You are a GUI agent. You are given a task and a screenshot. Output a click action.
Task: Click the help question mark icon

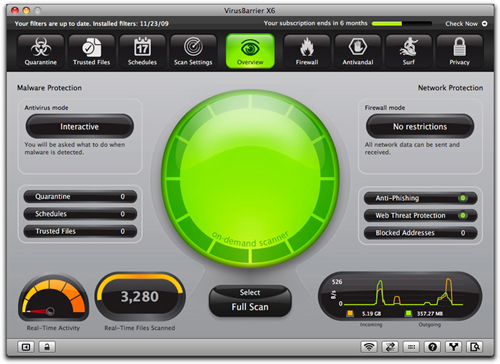point(432,347)
